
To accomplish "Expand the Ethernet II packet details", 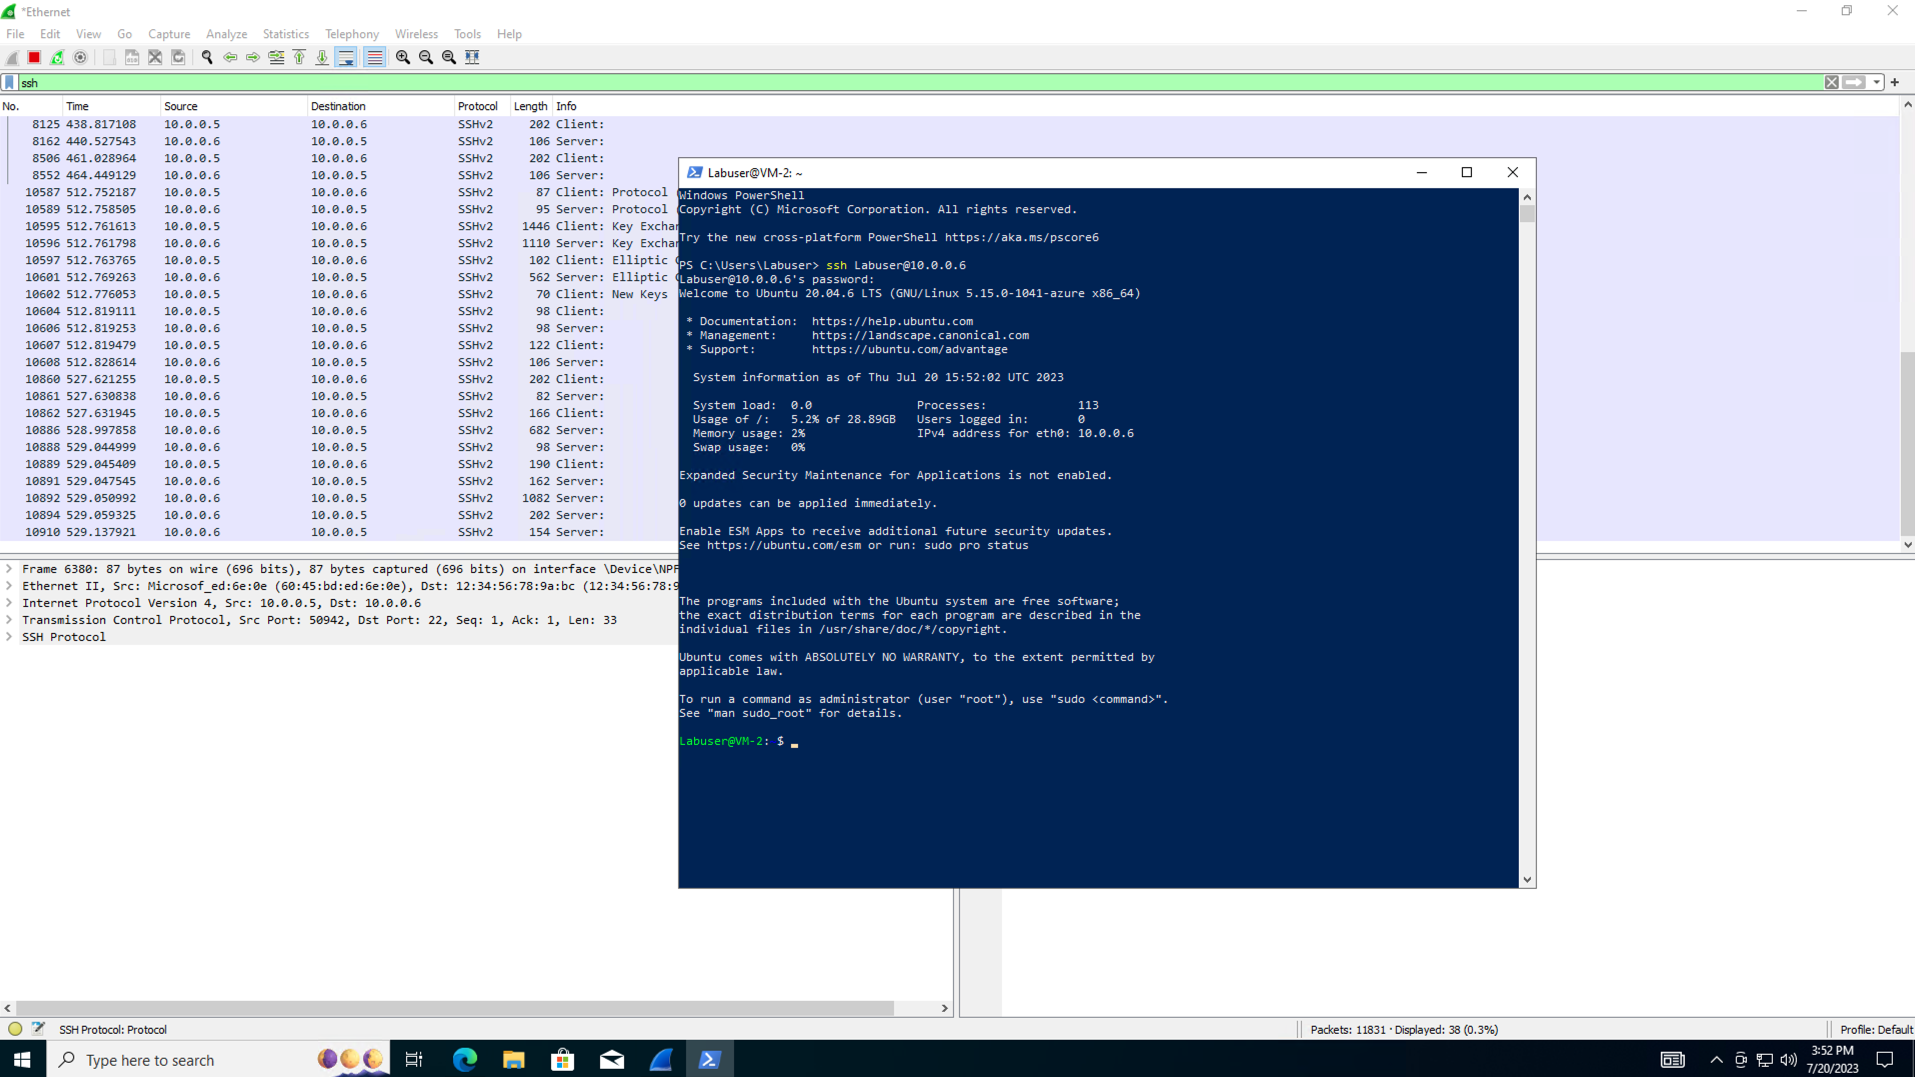I will (9, 586).
